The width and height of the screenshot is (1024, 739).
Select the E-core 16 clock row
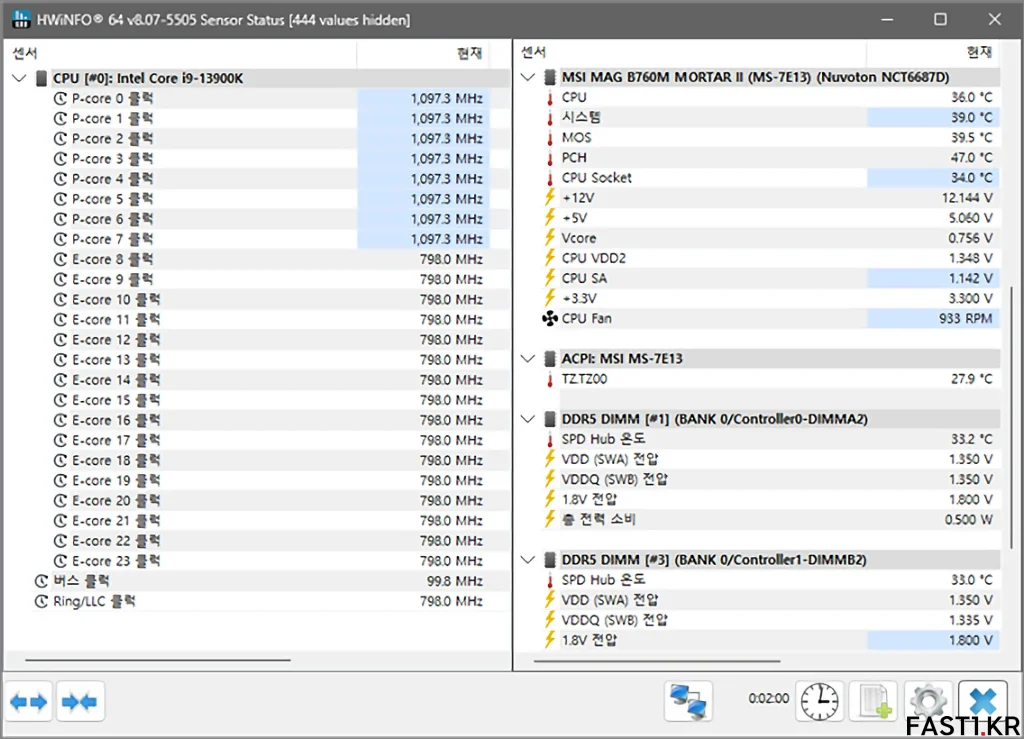(x=270, y=420)
